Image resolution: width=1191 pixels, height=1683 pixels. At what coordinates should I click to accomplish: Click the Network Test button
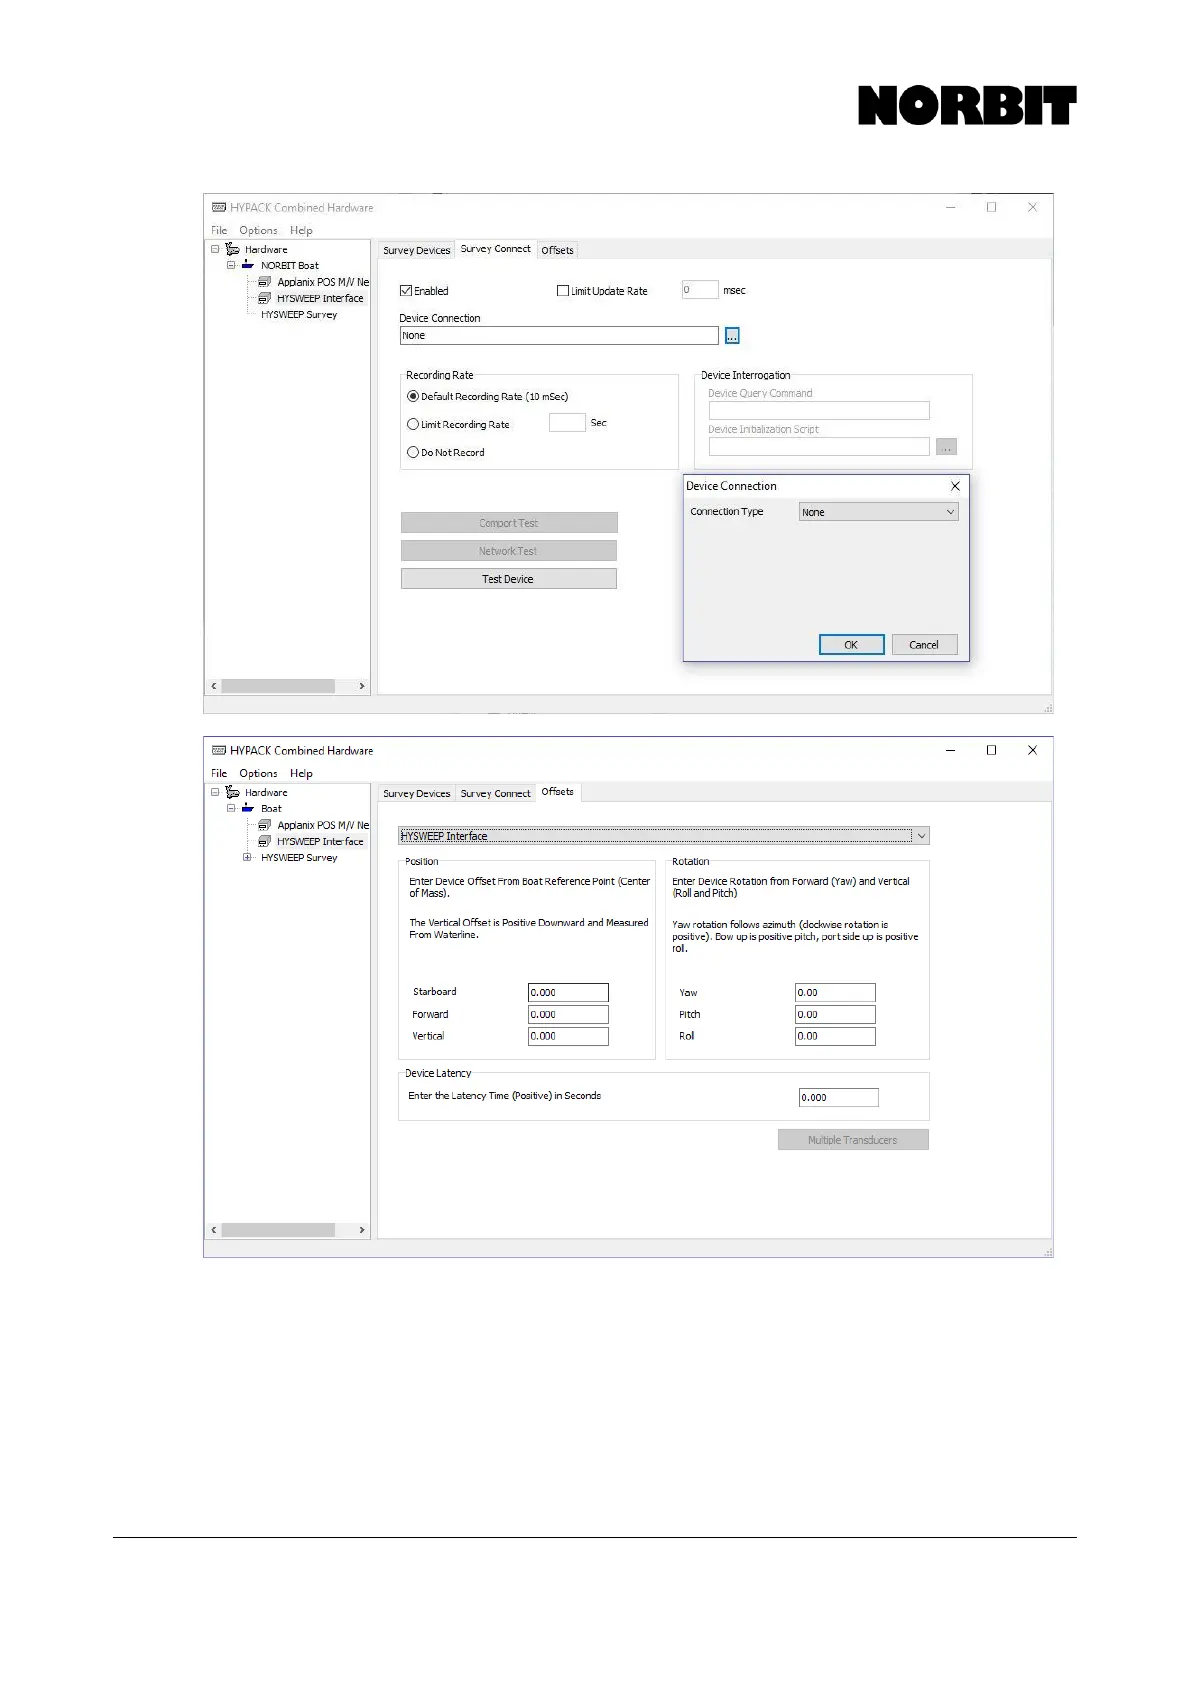[x=509, y=551]
